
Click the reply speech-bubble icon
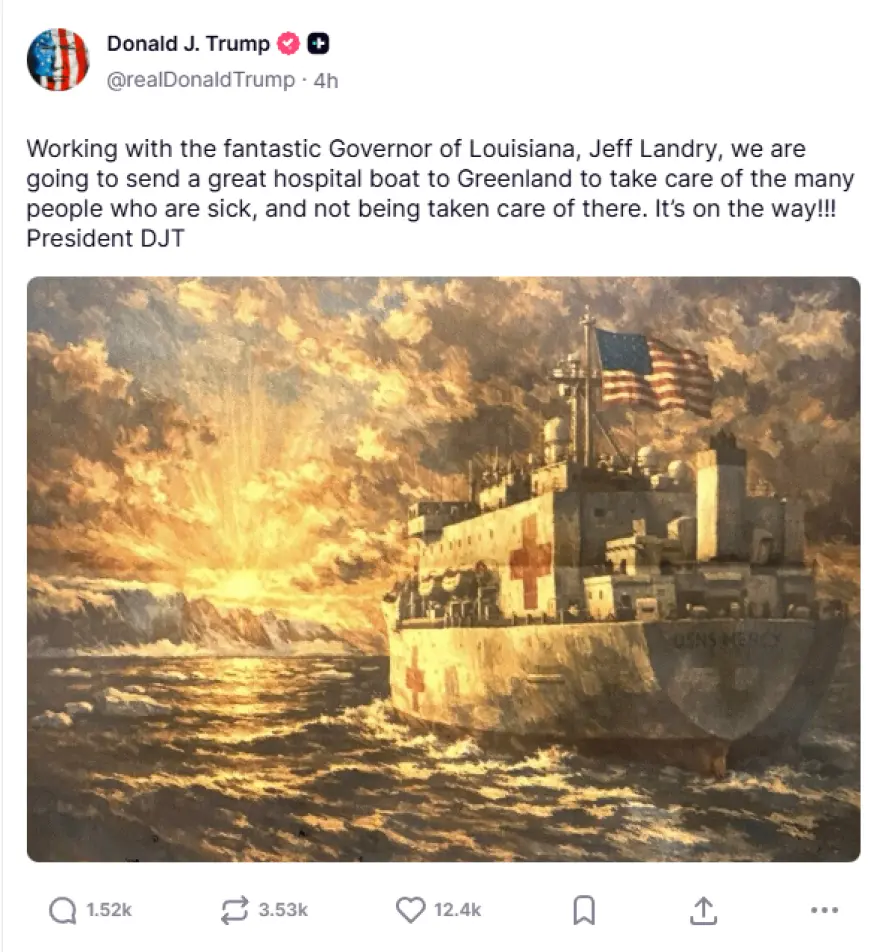(63, 910)
